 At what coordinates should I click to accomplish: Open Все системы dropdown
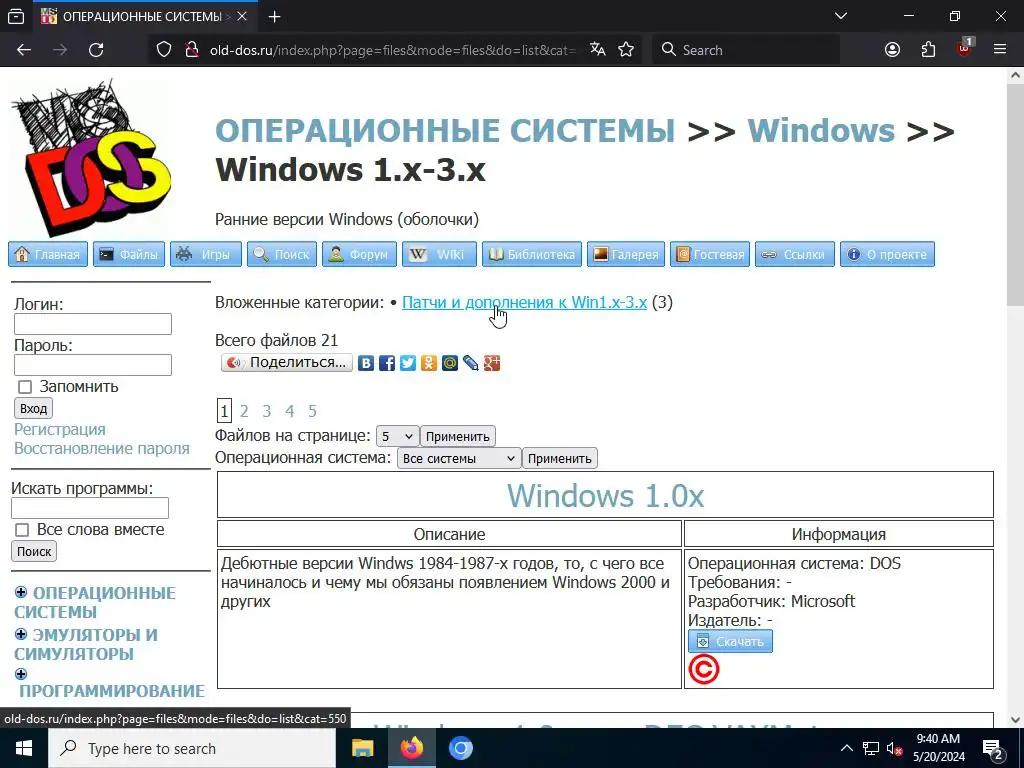click(x=458, y=458)
